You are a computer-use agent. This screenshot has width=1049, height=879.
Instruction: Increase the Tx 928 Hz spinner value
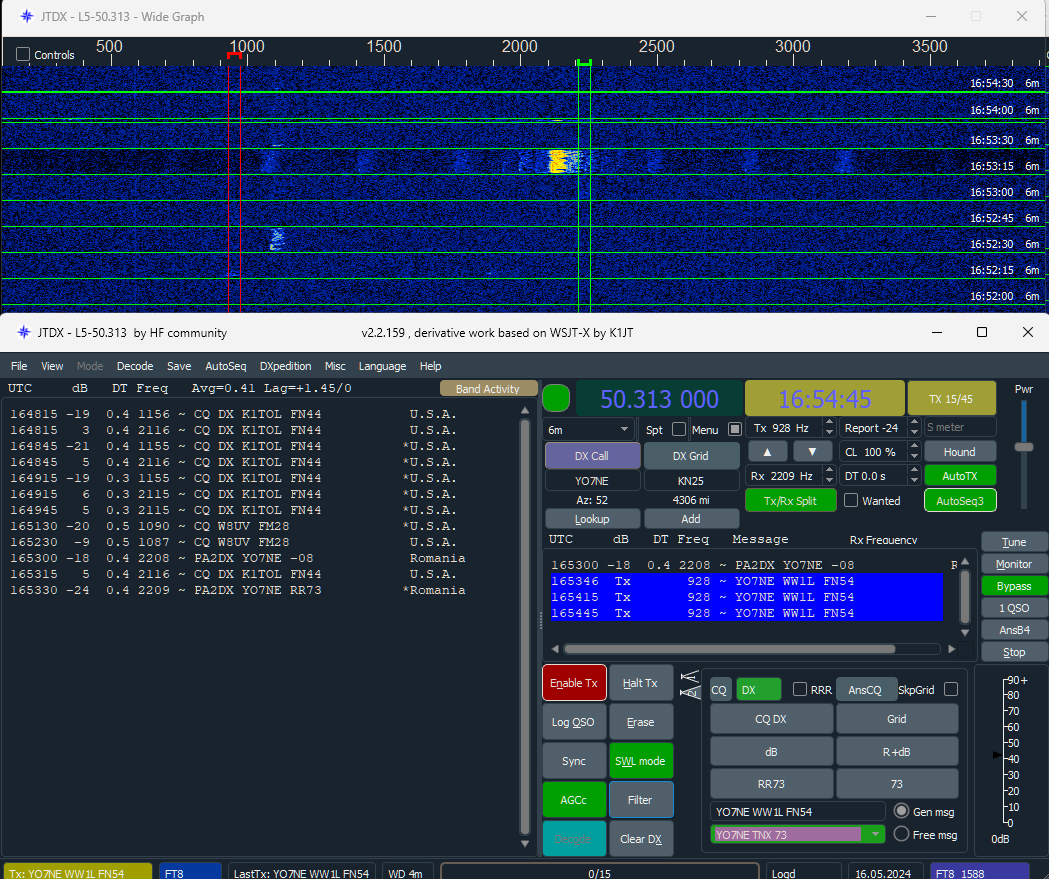click(830, 423)
